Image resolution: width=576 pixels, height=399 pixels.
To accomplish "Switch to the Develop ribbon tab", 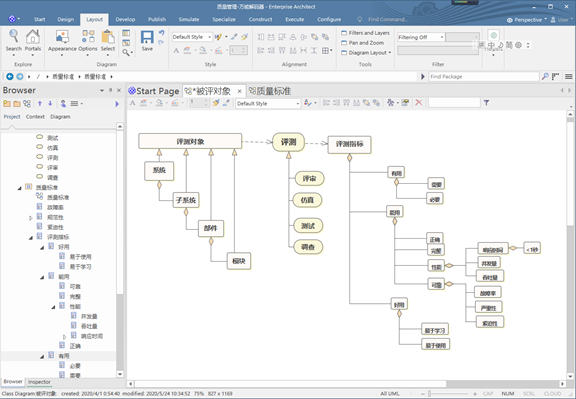I will click(125, 19).
